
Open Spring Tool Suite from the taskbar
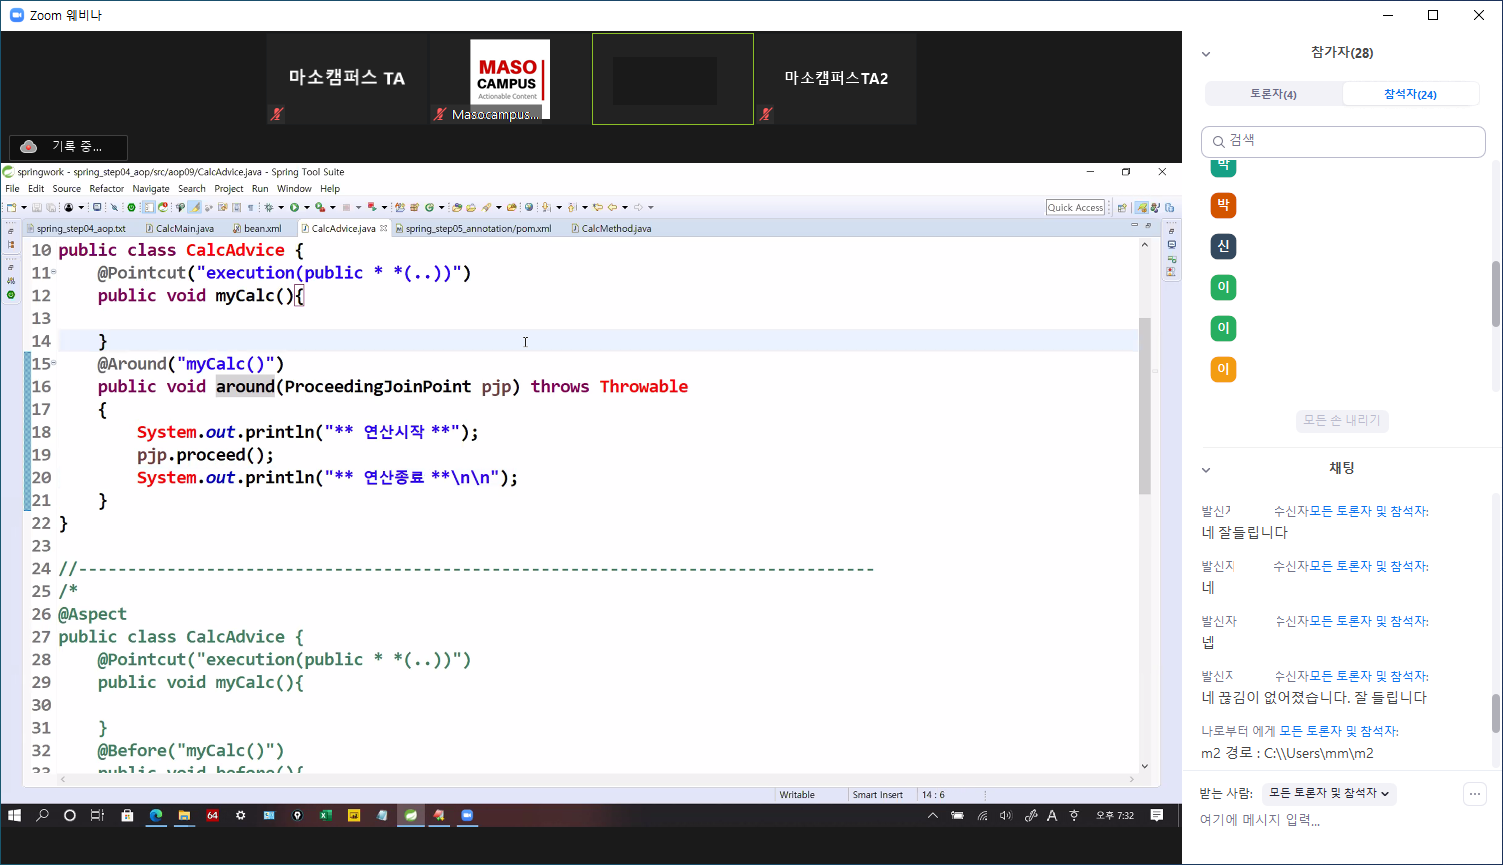pyautogui.click(x=410, y=816)
